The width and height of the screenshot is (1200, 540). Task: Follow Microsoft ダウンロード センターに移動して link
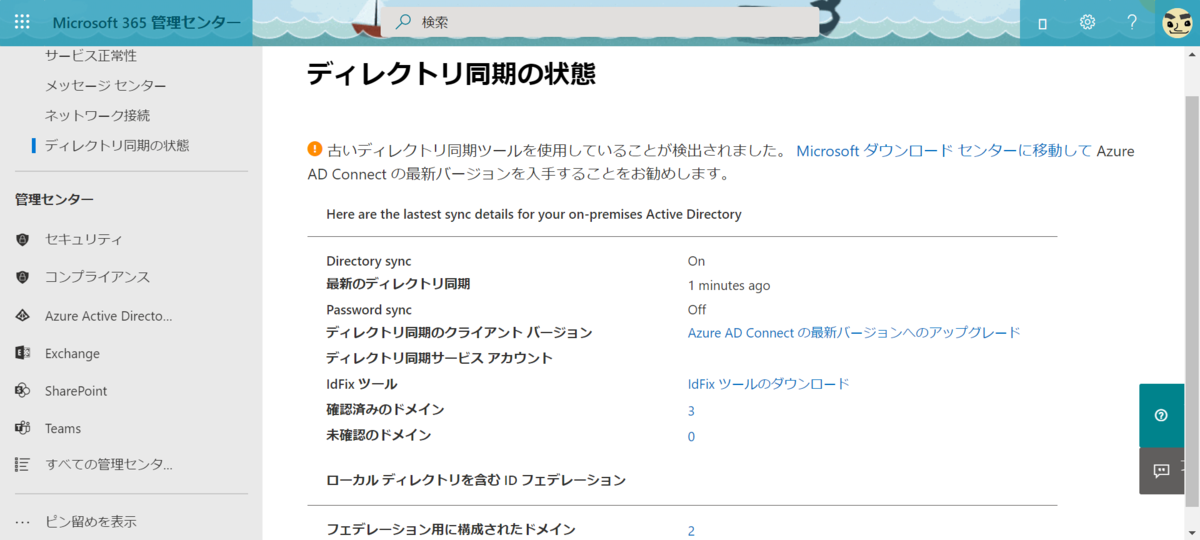[944, 151]
